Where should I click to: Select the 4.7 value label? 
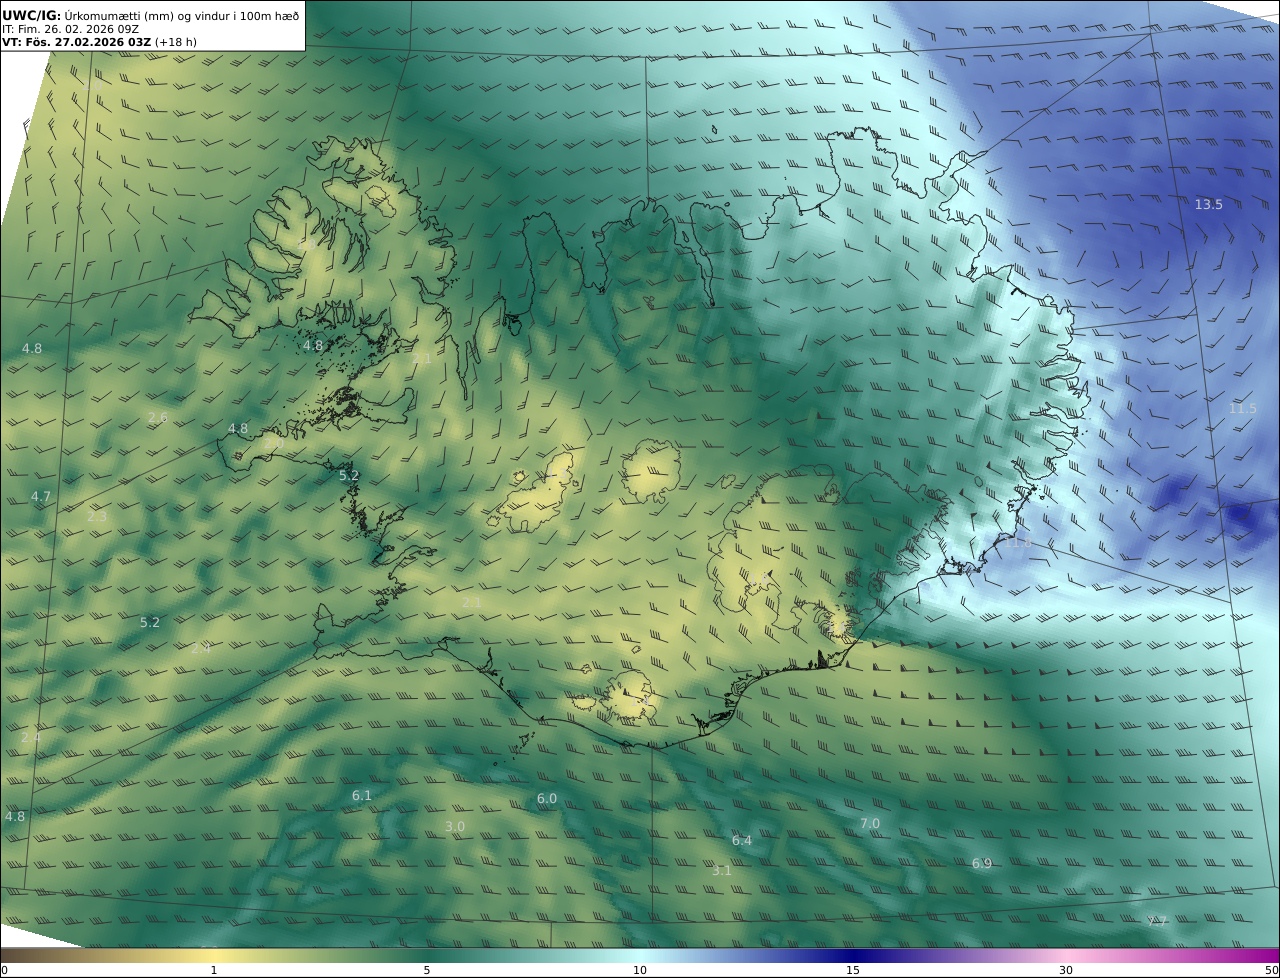point(41,496)
